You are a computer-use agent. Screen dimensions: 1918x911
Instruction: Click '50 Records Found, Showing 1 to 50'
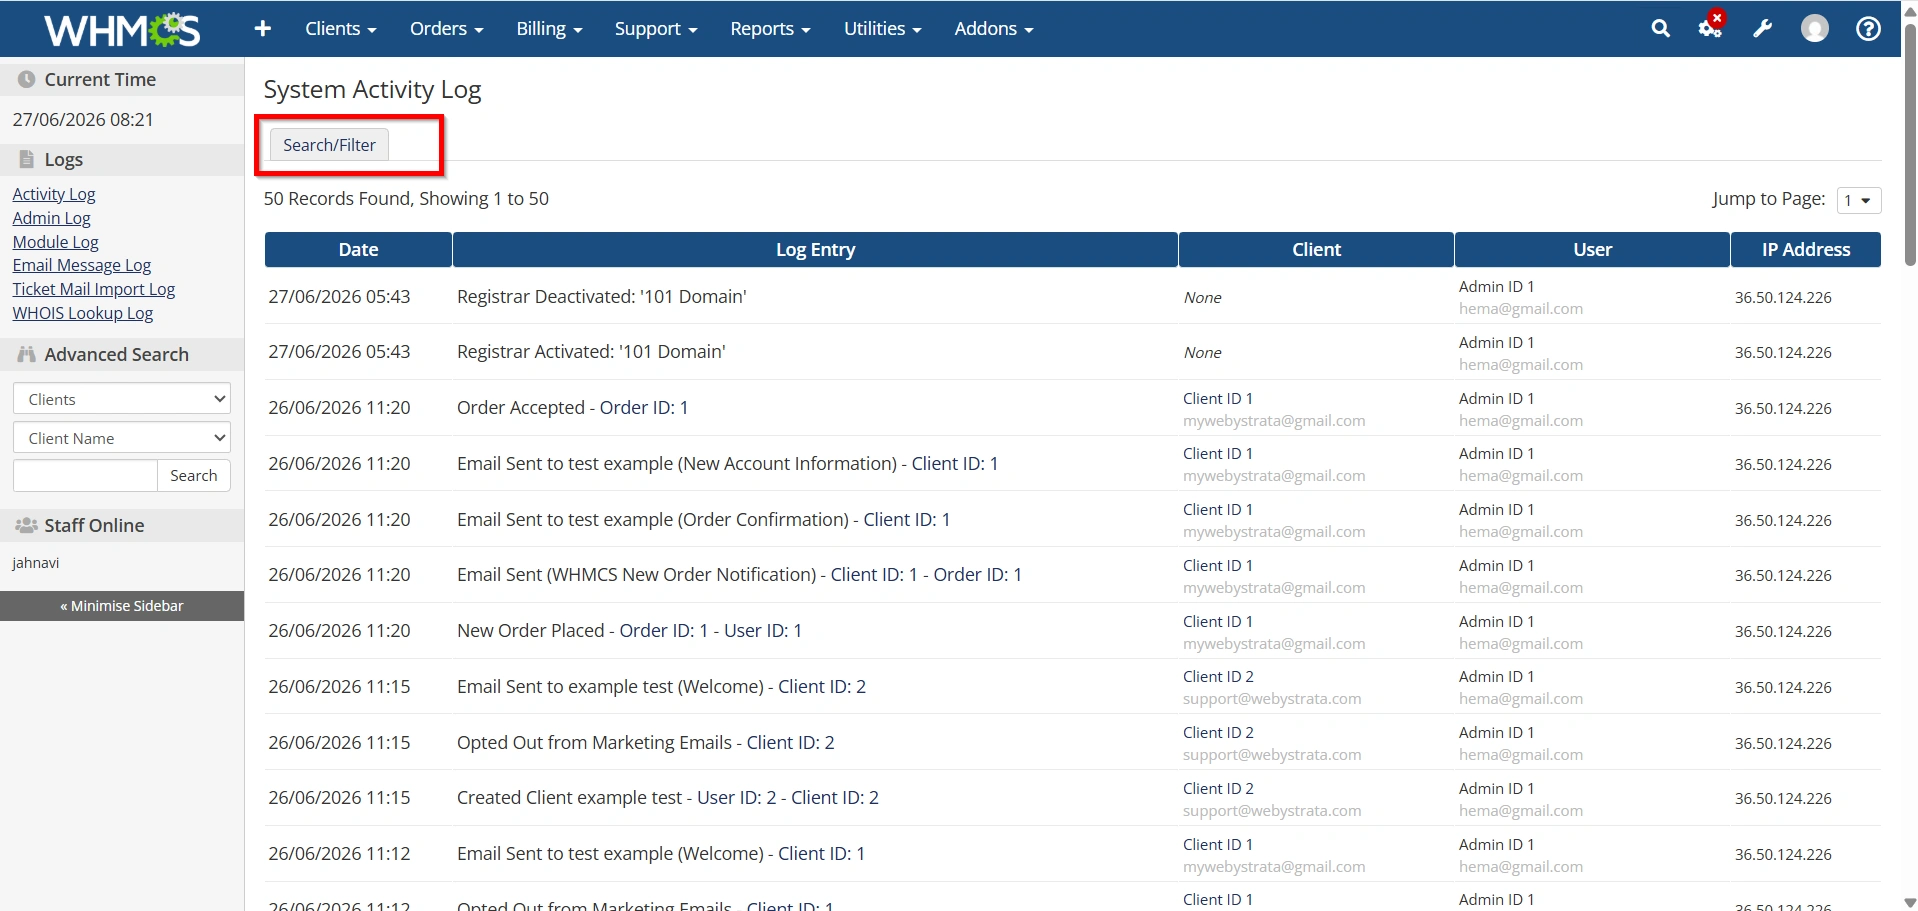[x=406, y=199]
